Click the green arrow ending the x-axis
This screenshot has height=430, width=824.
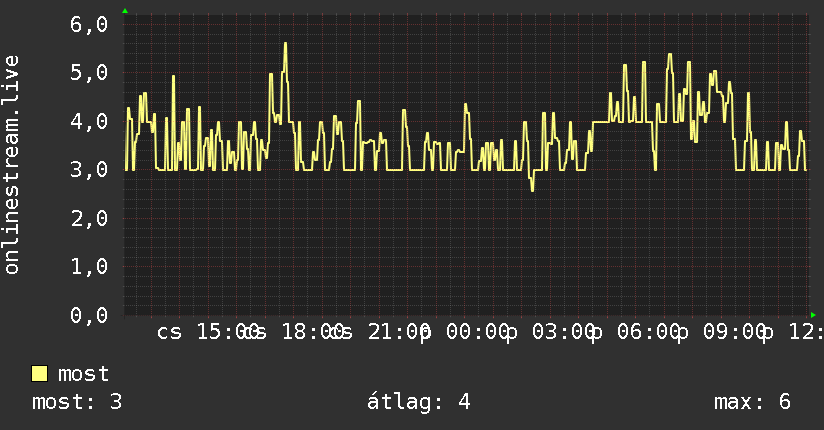point(813,315)
